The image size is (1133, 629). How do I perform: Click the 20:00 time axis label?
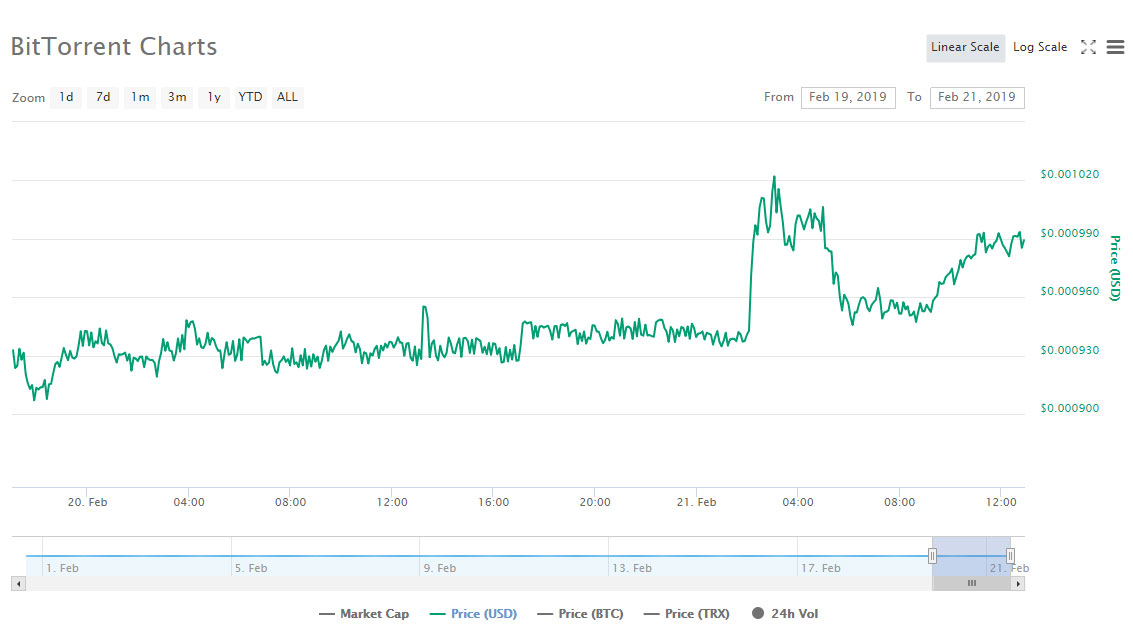tap(595, 502)
